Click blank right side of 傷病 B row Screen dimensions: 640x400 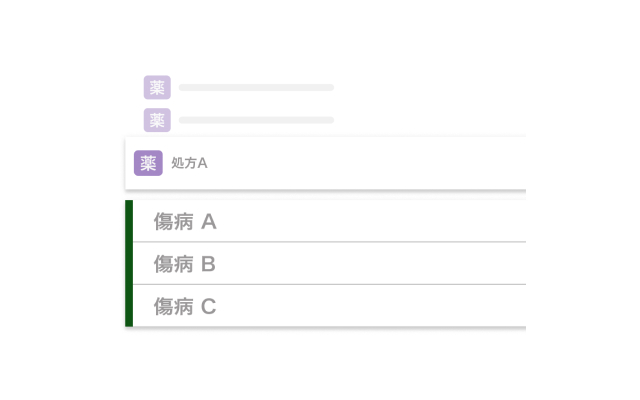tap(400, 264)
